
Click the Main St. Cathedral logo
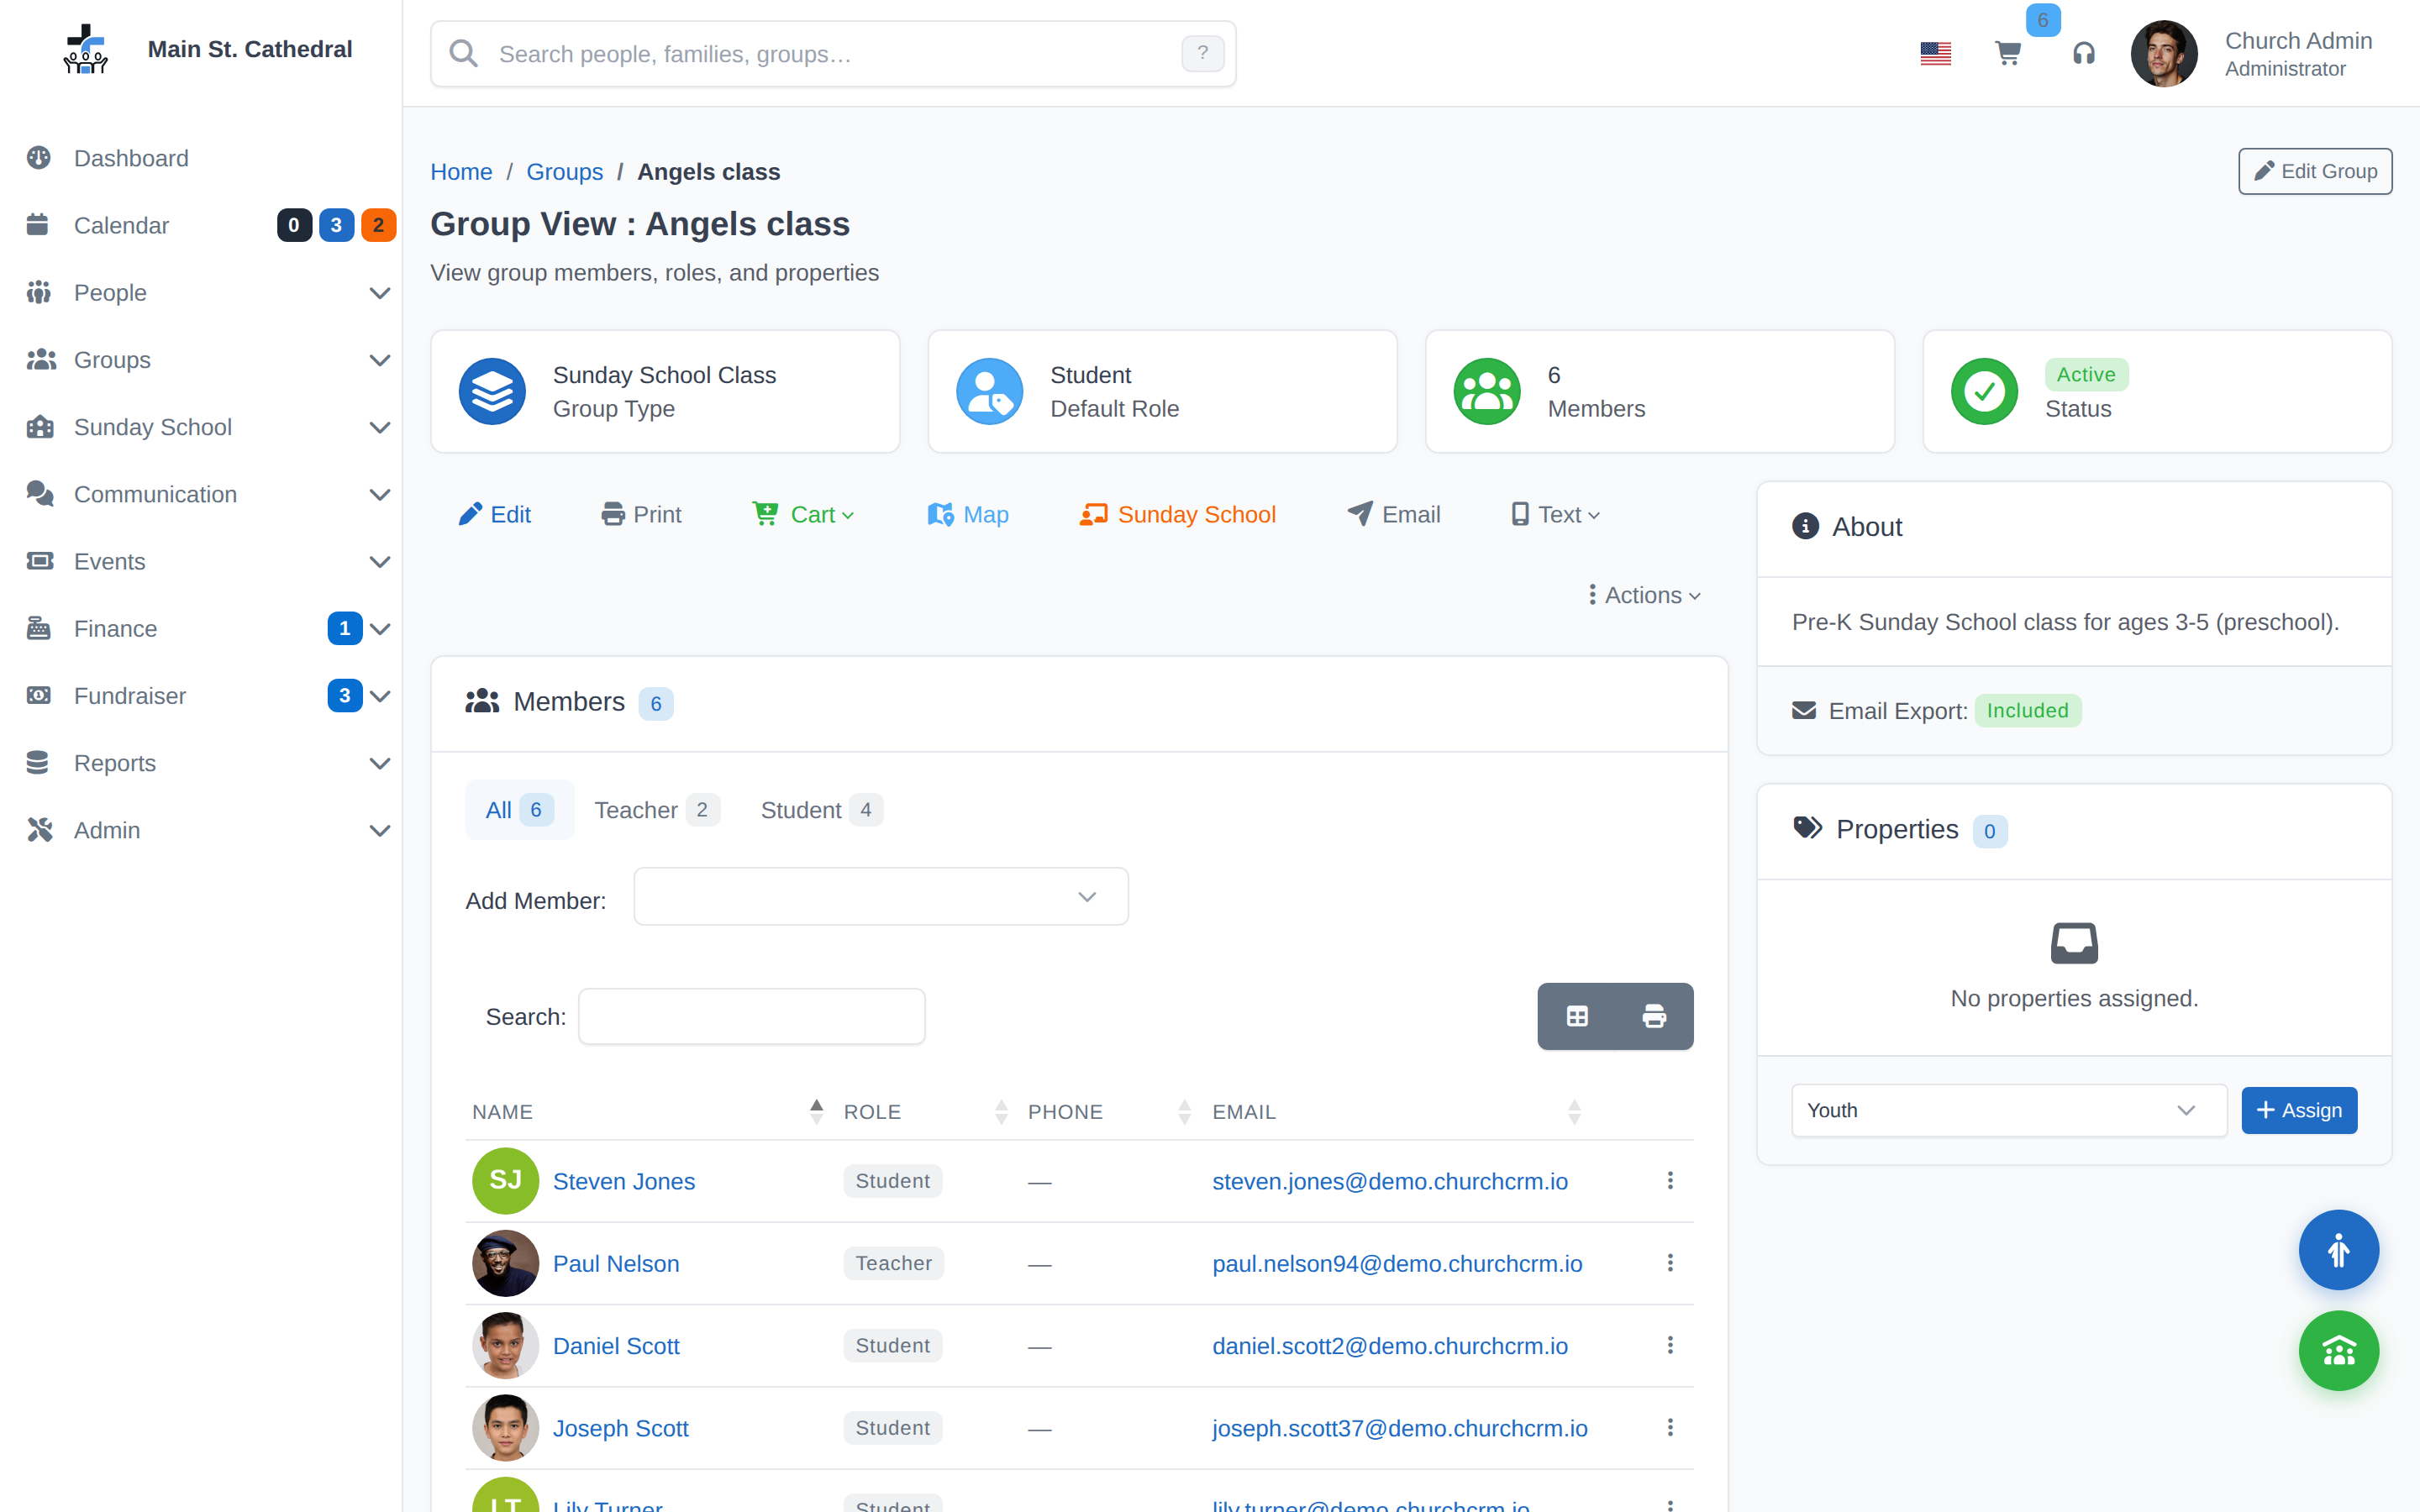[86, 49]
